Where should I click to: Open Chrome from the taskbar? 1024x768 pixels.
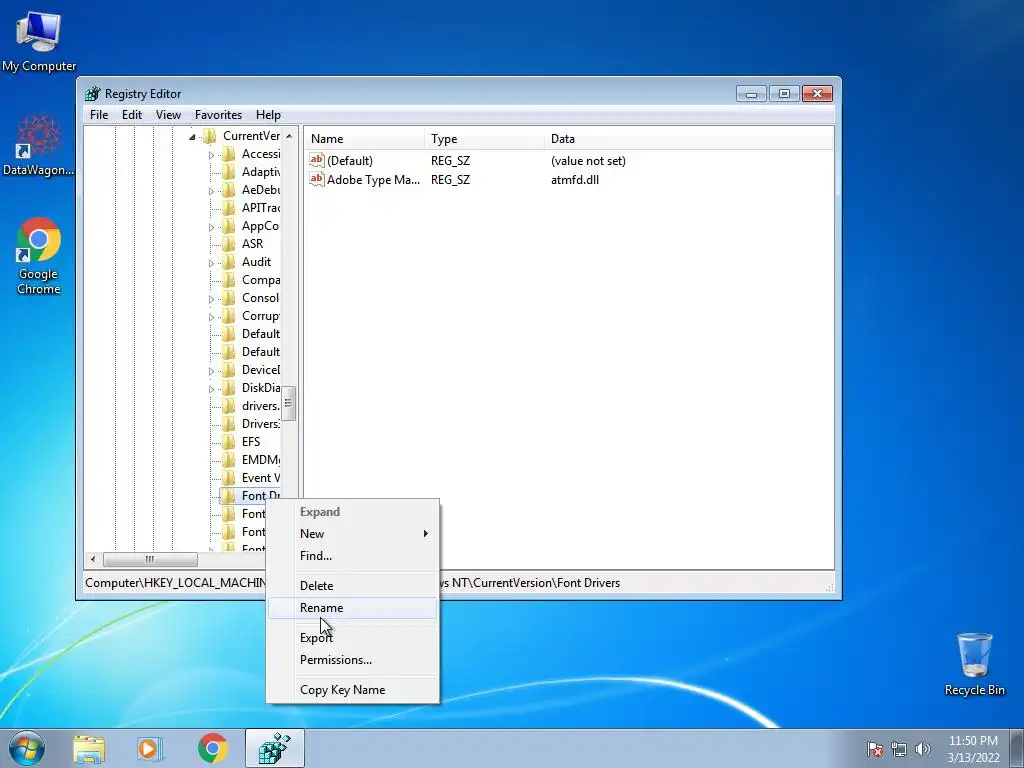point(212,749)
